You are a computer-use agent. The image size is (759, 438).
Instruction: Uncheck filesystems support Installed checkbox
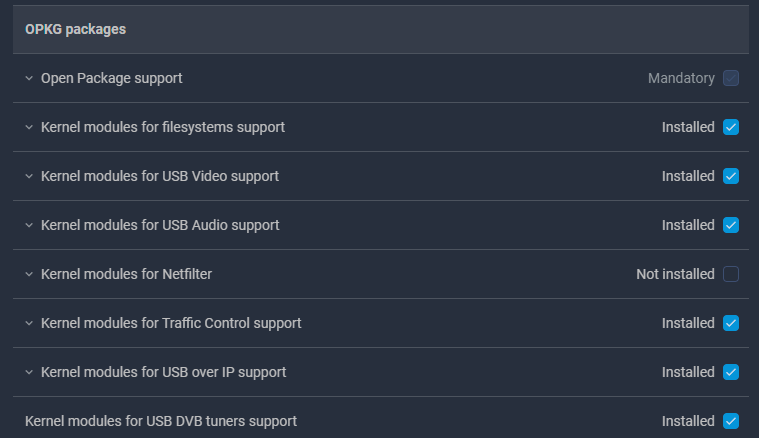click(x=731, y=127)
